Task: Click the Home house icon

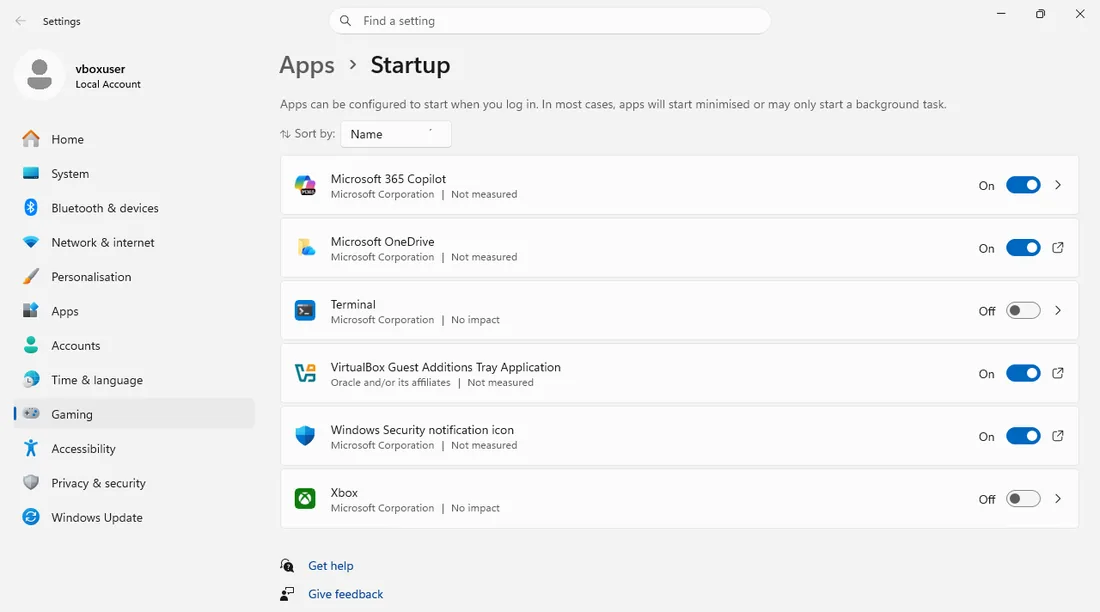Action: (31, 139)
